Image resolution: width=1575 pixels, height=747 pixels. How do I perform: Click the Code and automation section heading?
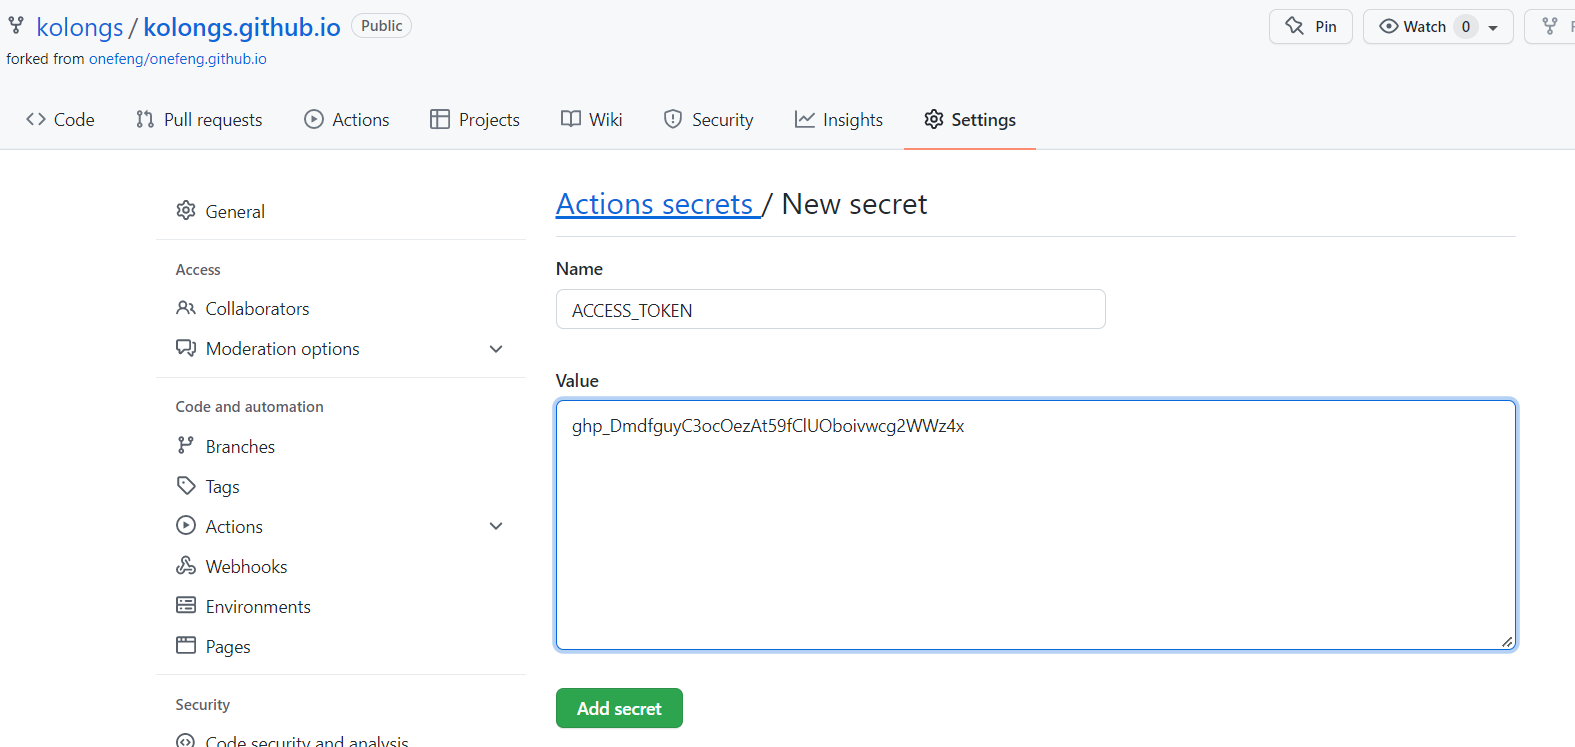point(250,407)
